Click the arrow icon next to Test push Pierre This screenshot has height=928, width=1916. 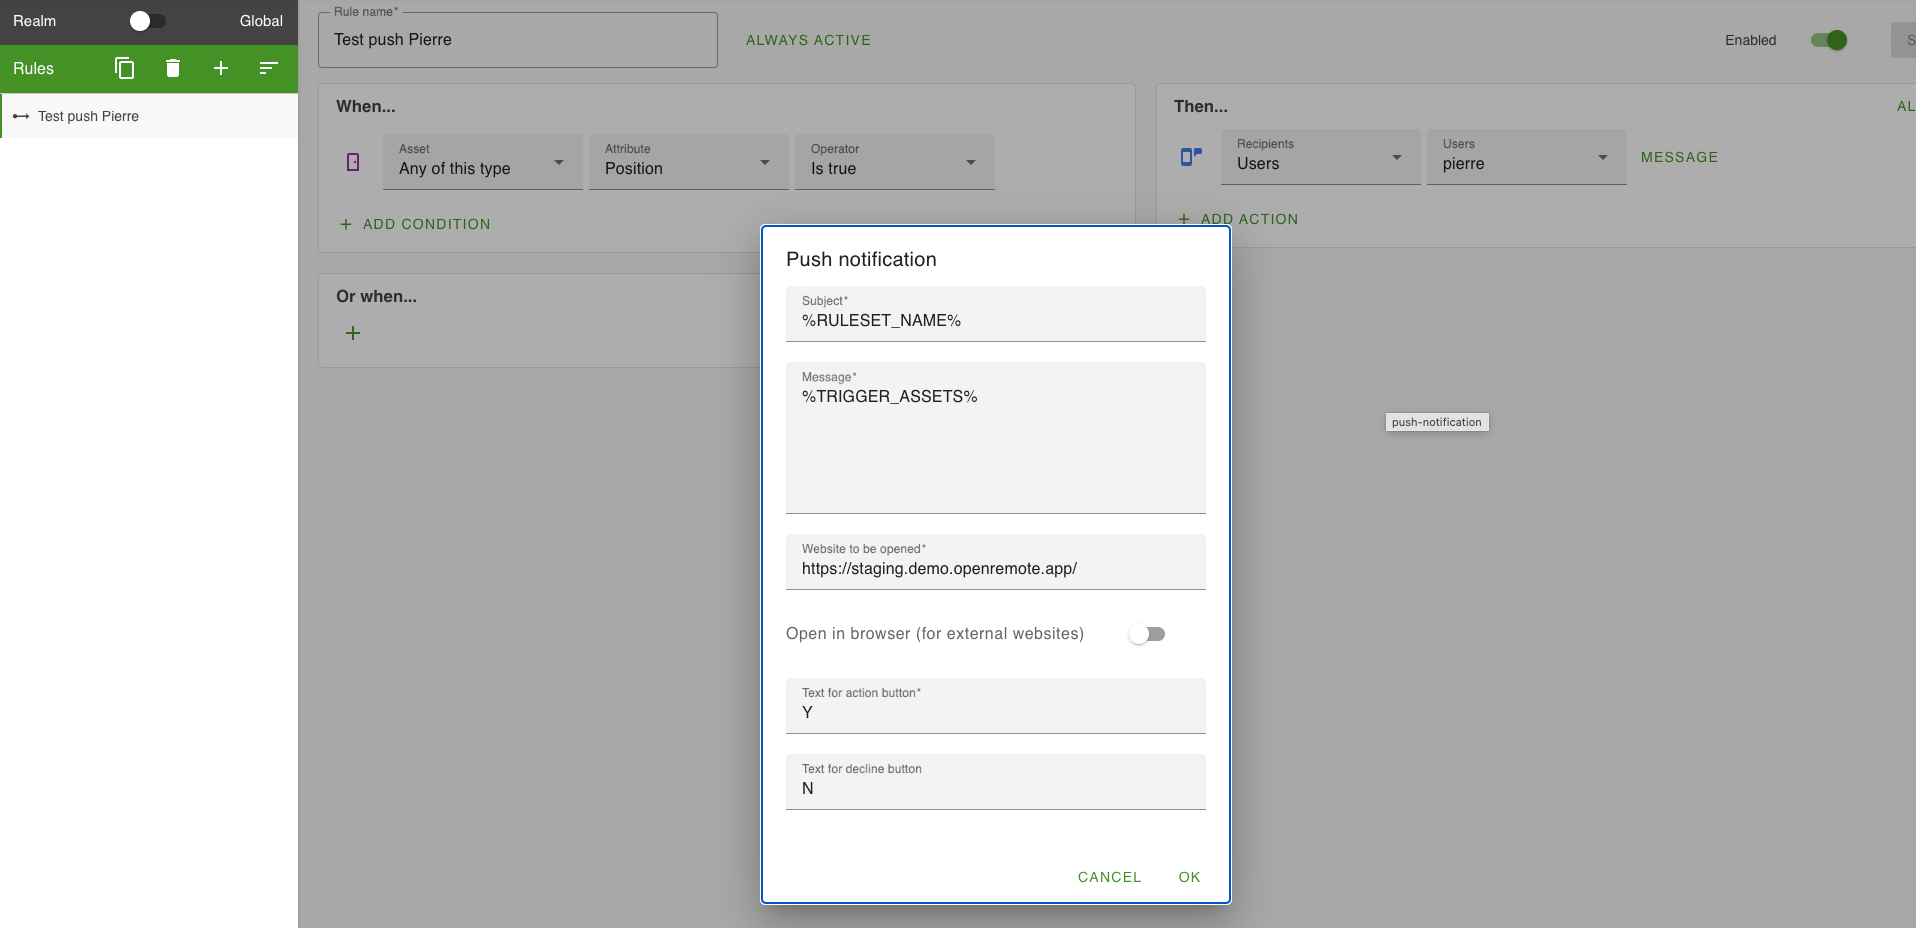[x=20, y=116]
